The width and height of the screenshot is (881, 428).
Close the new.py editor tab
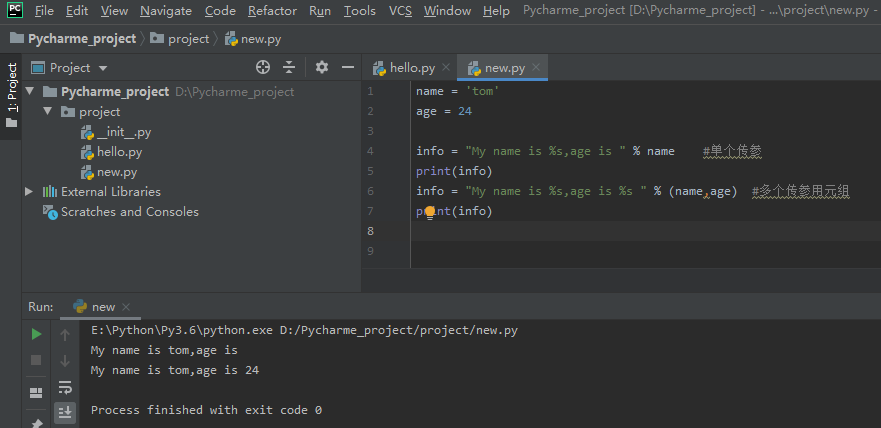pyautogui.click(x=536, y=68)
